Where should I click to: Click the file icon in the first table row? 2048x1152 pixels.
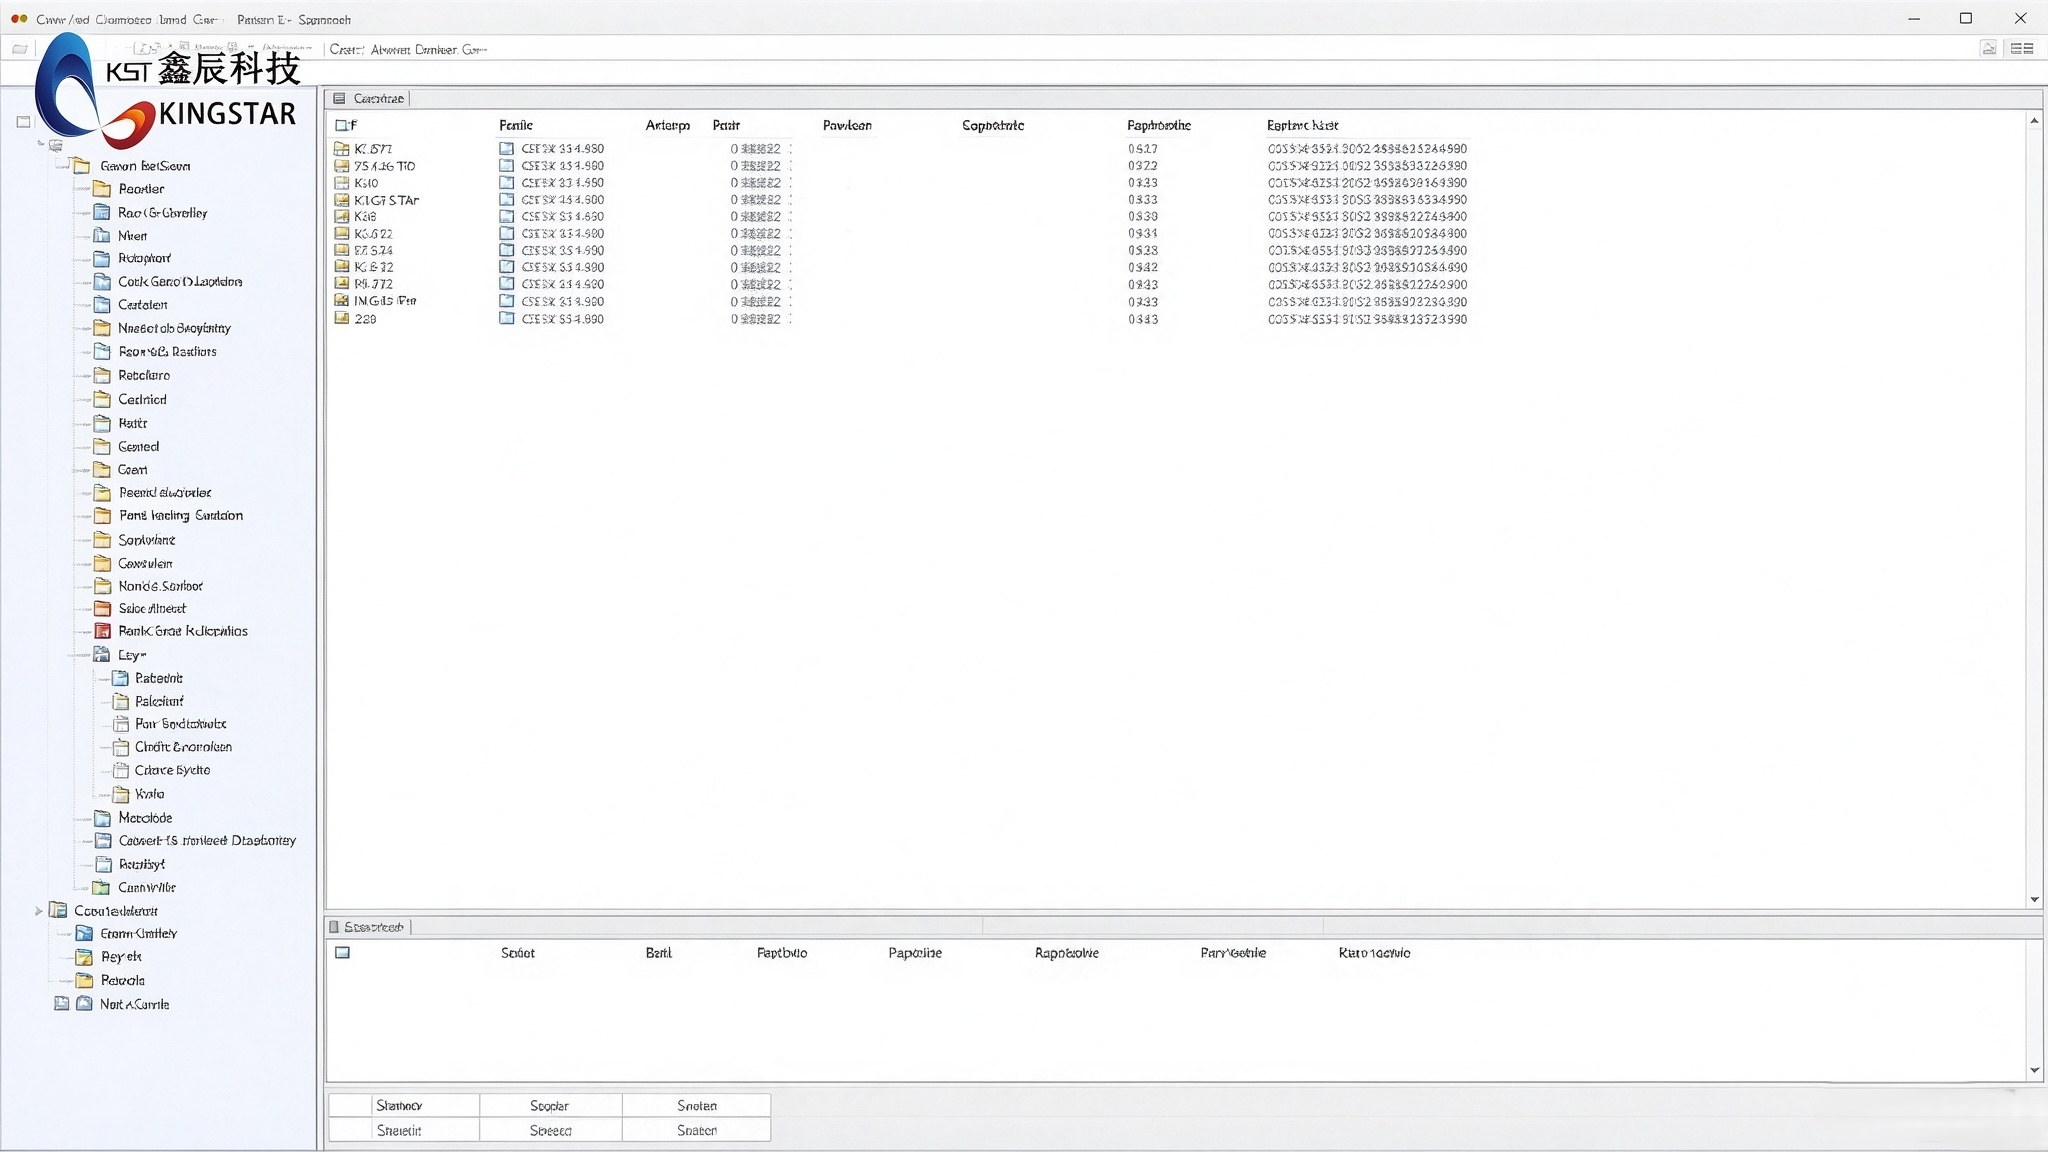(507, 148)
